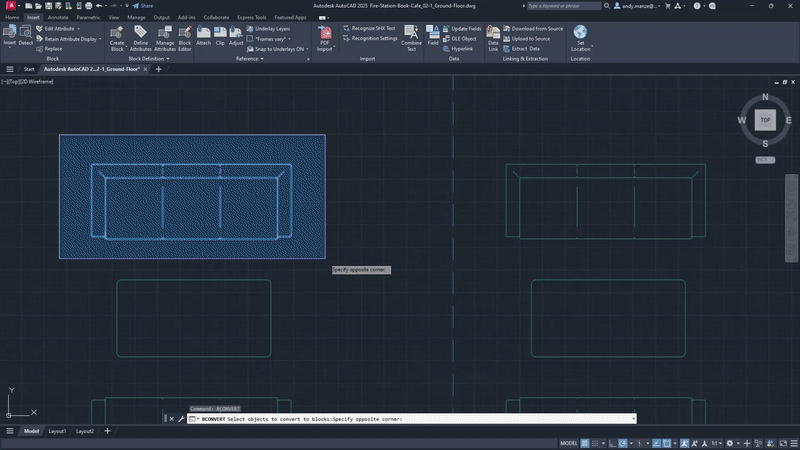
Task: Toggle polar tracking
Action: pos(622,443)
